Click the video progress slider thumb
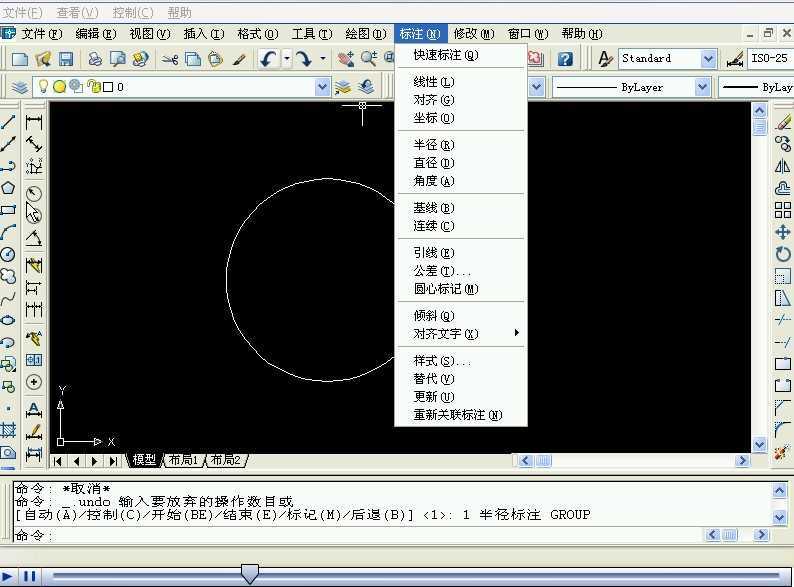The width and height of the screenshot is (794, 587). click(x=249, y=573)
